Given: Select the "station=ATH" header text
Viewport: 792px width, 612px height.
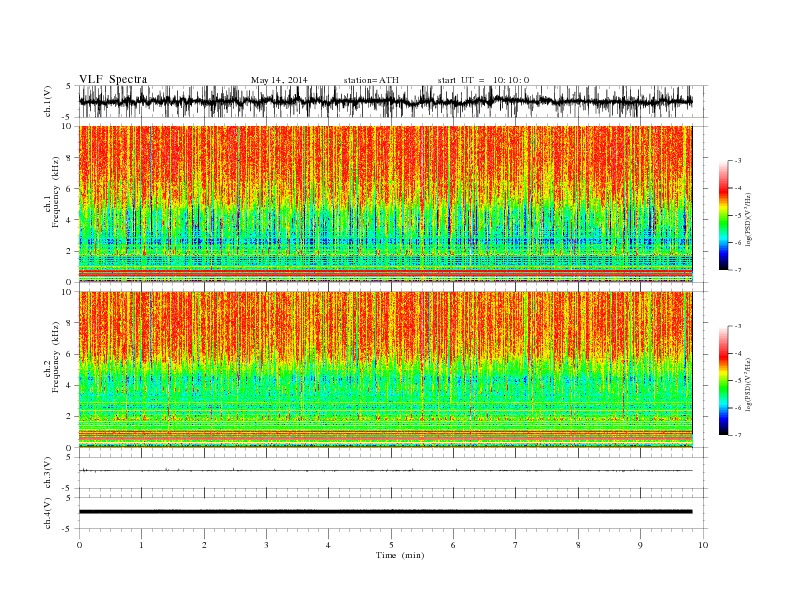Looking at the screenshot, I should pyautogui.click(x=371, y=80).
